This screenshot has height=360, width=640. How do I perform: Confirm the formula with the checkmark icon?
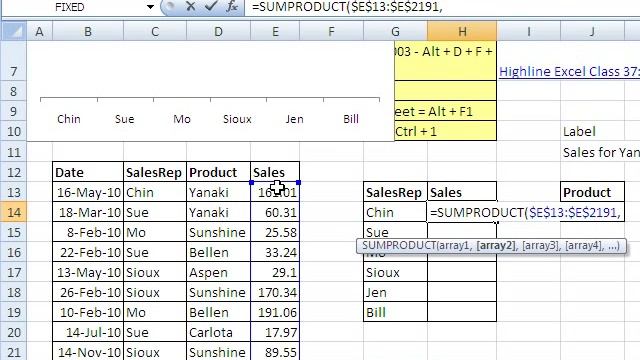click(211, 7)
